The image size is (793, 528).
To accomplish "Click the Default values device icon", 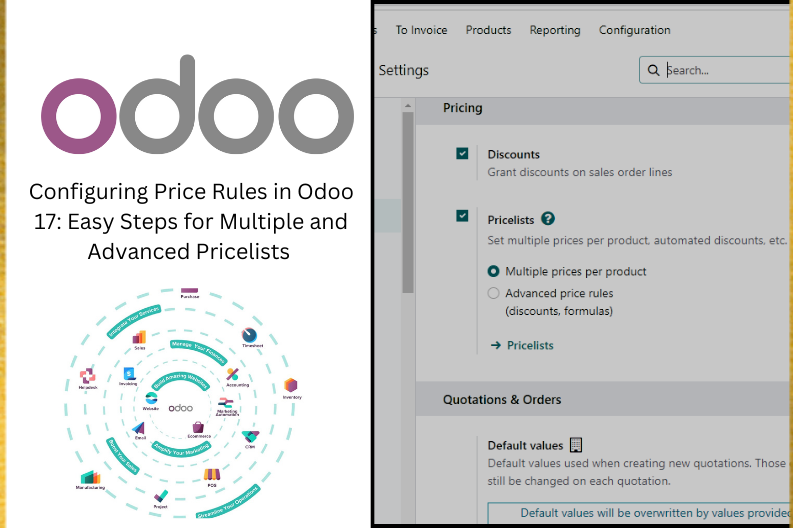I will point(576,445).
